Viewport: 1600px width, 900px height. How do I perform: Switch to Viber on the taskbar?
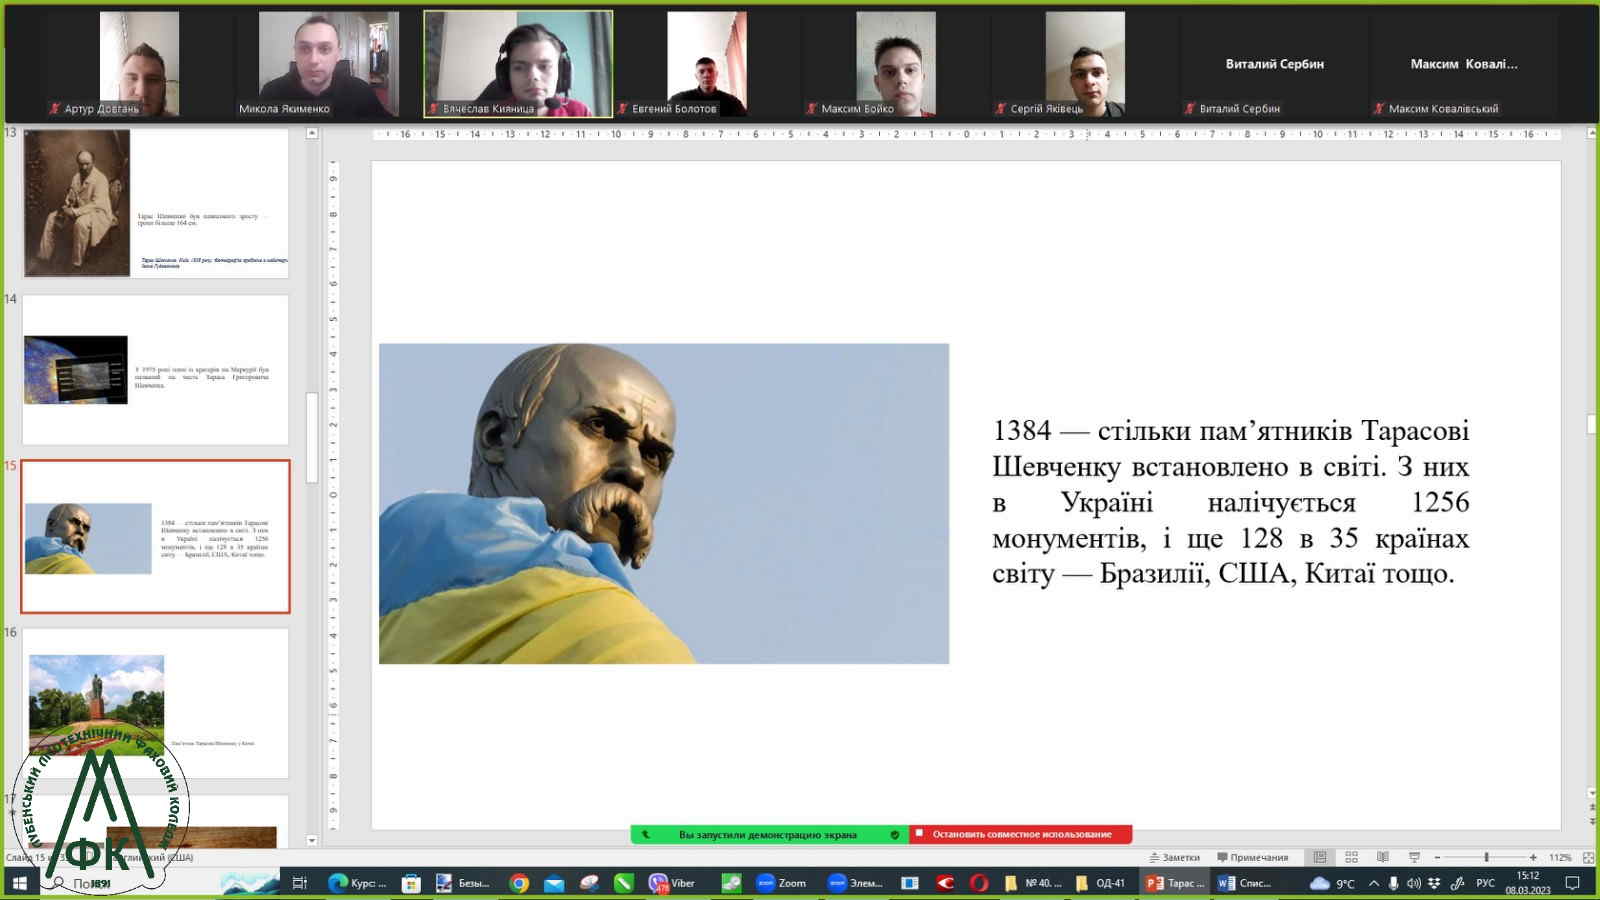point(672,883)
